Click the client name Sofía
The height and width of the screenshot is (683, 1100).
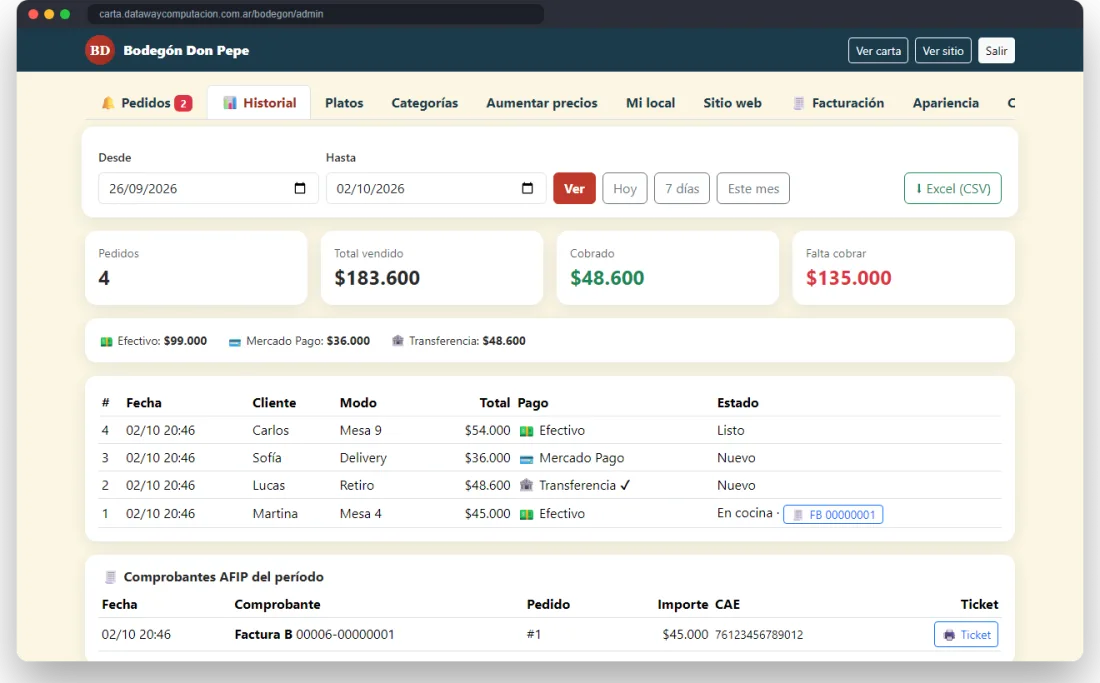point(267,458)
